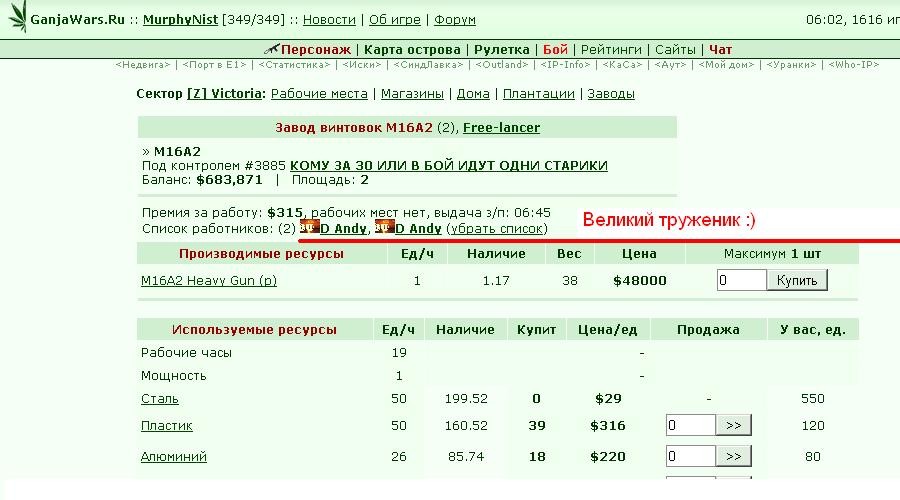Click the GanjaWars leaf logo icon

click(x=17, y=17)
